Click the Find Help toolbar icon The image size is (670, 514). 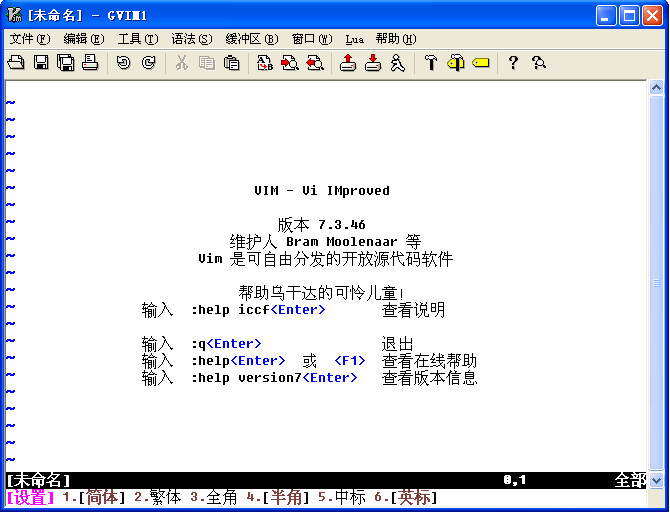click(x=539, y=63)
